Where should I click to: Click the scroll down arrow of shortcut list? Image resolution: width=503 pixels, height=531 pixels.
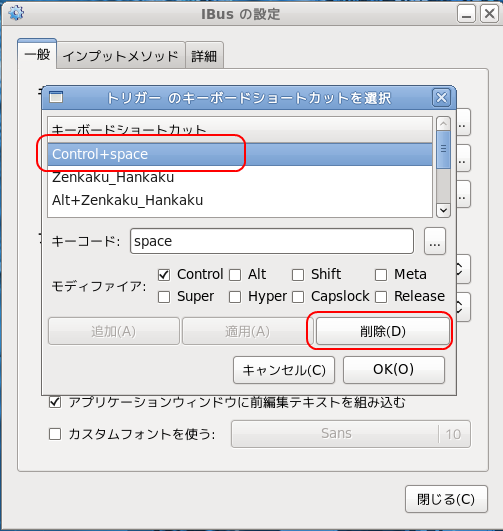pyautogui.click(x=443, y=210)
